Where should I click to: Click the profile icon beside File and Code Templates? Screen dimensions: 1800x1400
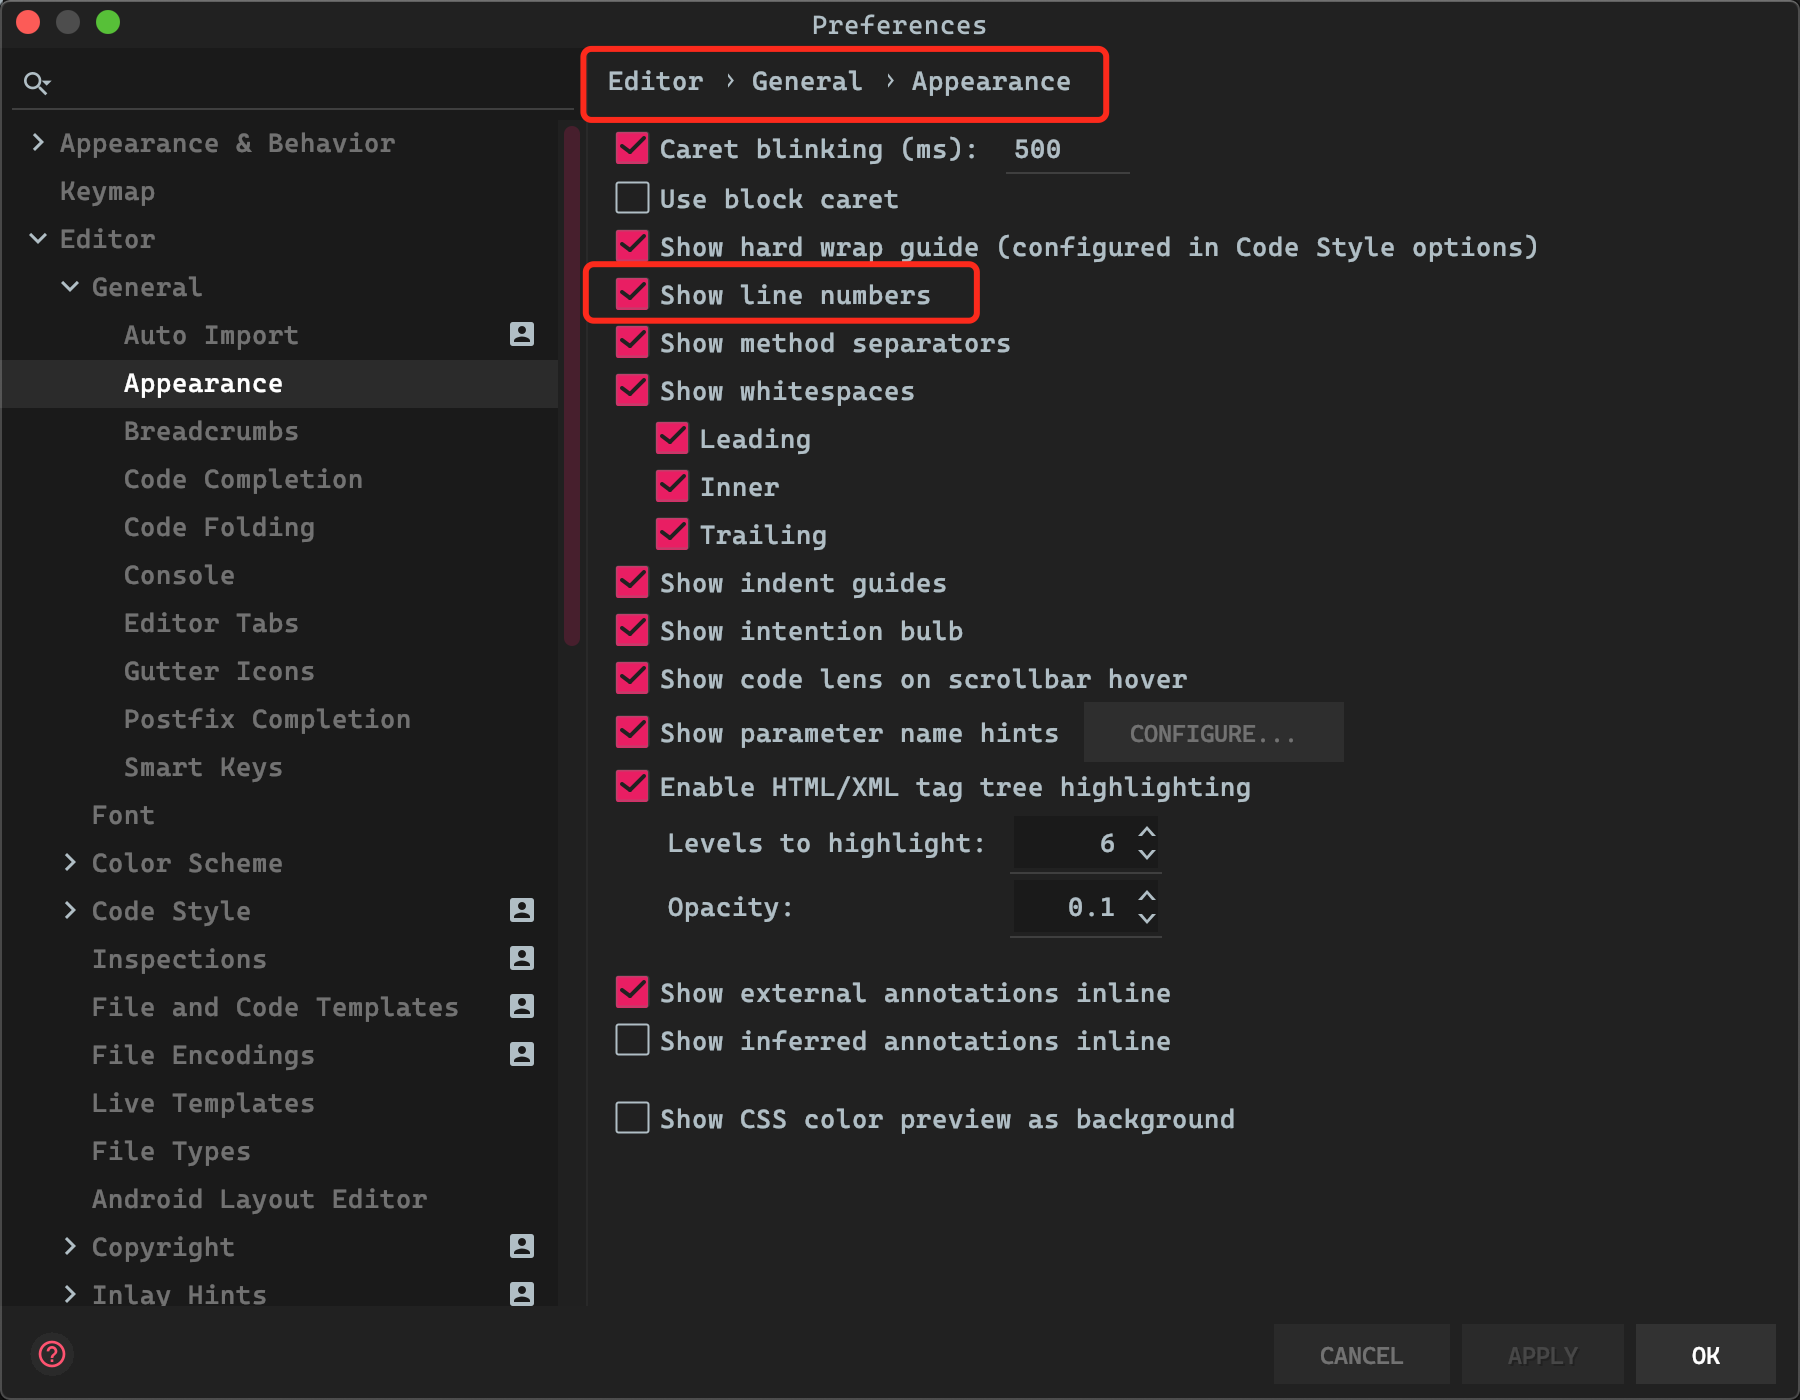(522, 1006)
